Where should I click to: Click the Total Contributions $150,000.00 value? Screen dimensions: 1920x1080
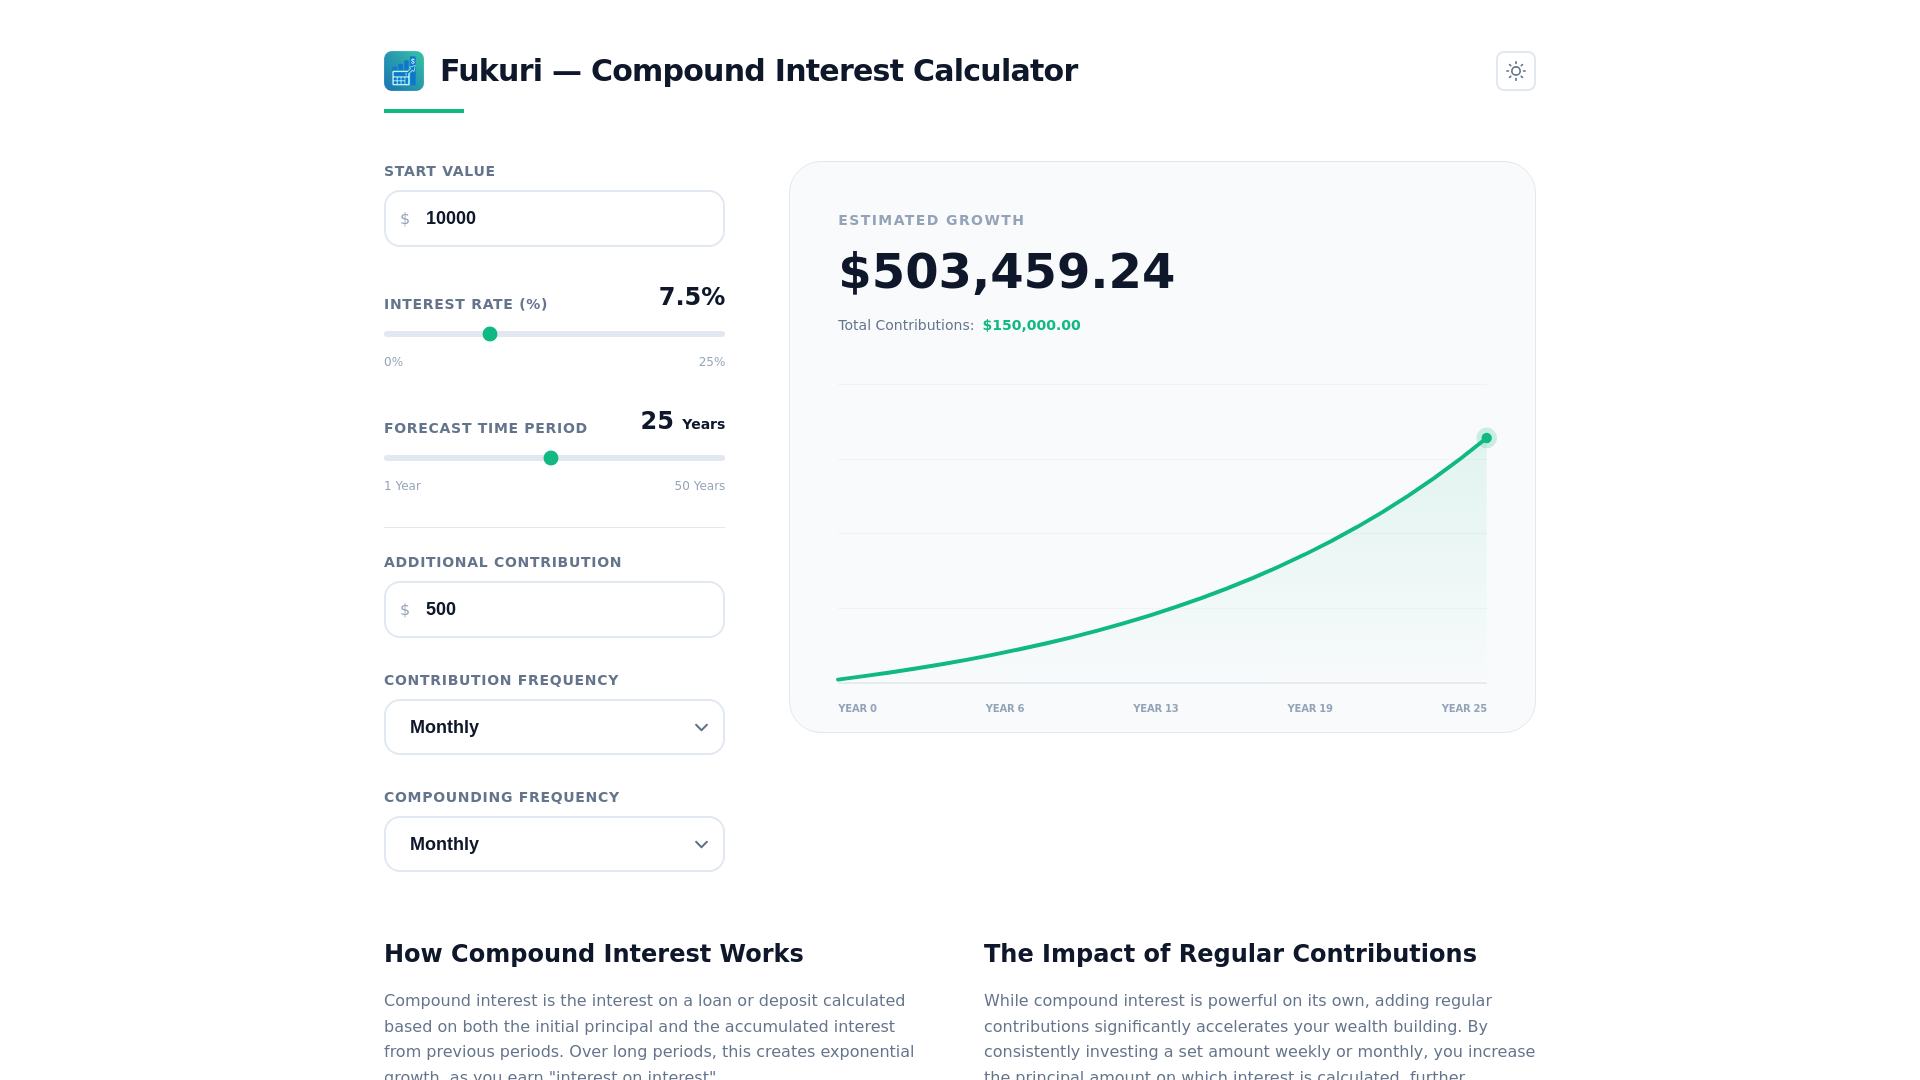click(1031, 325)
